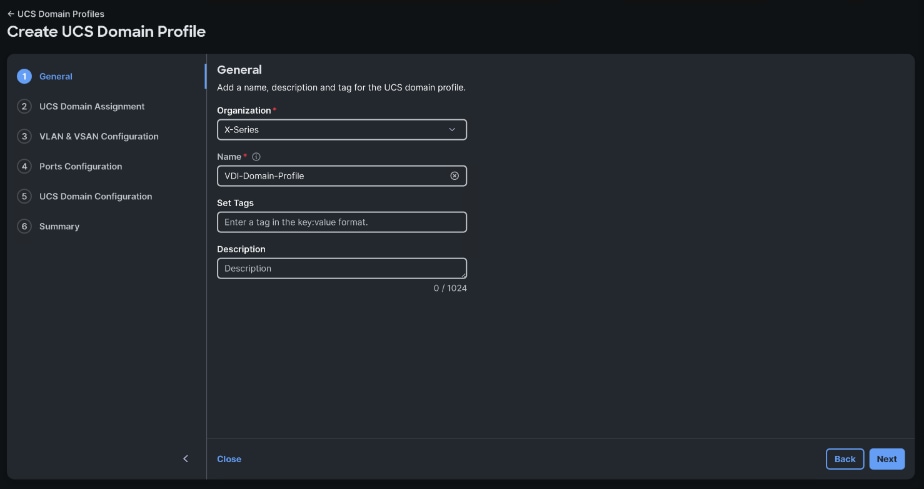Click the info icon beside Name
Screen dimensions: 924x489
pyautogui.click(x=256, y=157)
